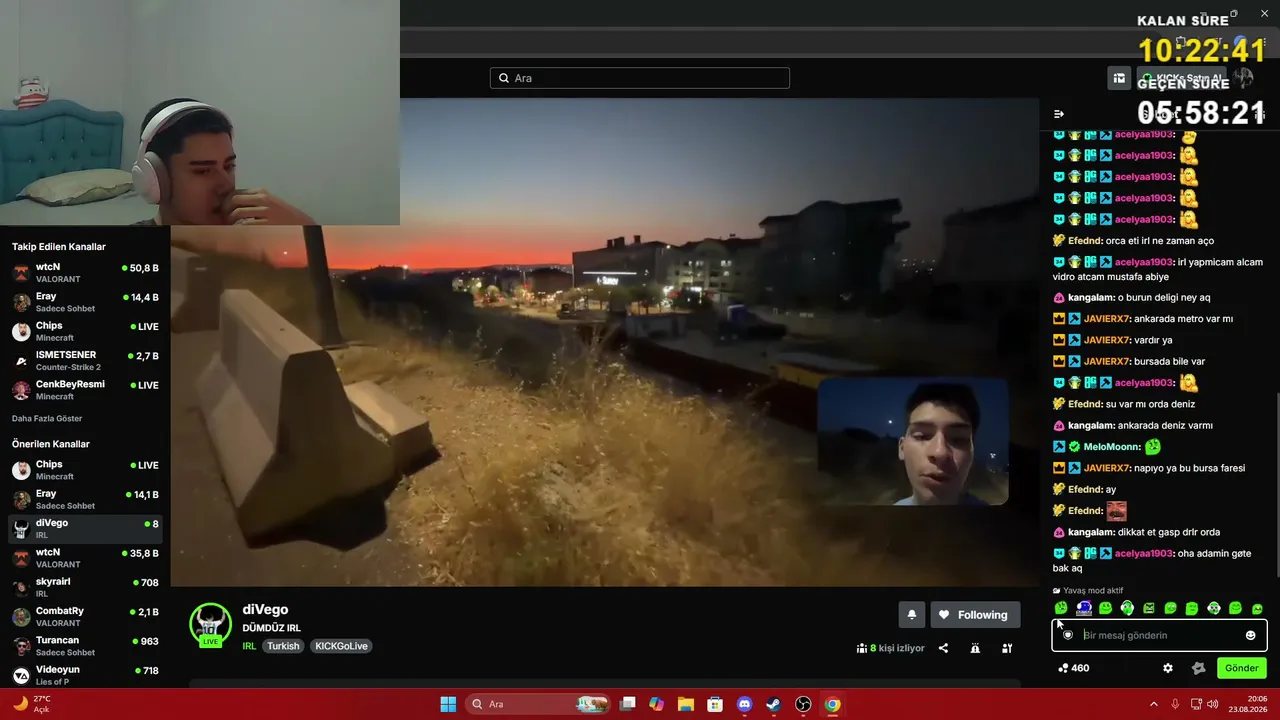Insert the square angry-face emote from quick emotes
Viewport: 1280px width, 720px height.
pyautogui.click(x=1149, y=608)
